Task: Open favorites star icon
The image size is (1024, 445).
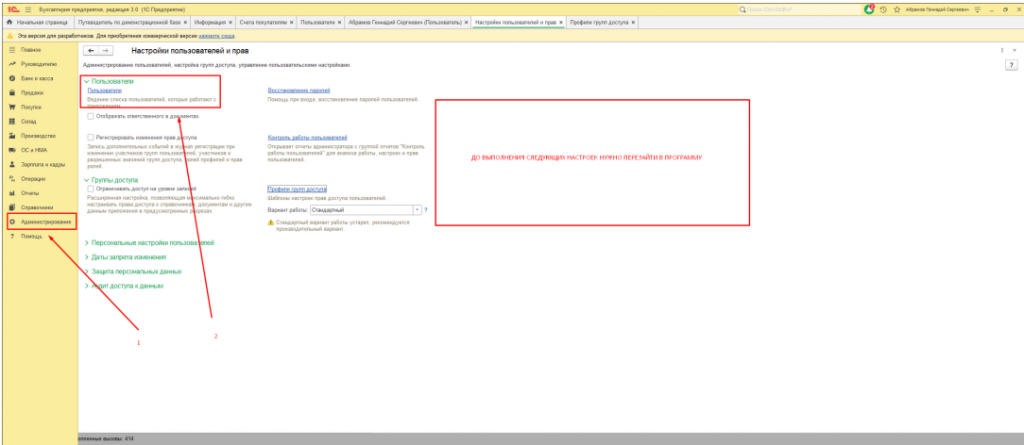Action: tap(897, 10)
